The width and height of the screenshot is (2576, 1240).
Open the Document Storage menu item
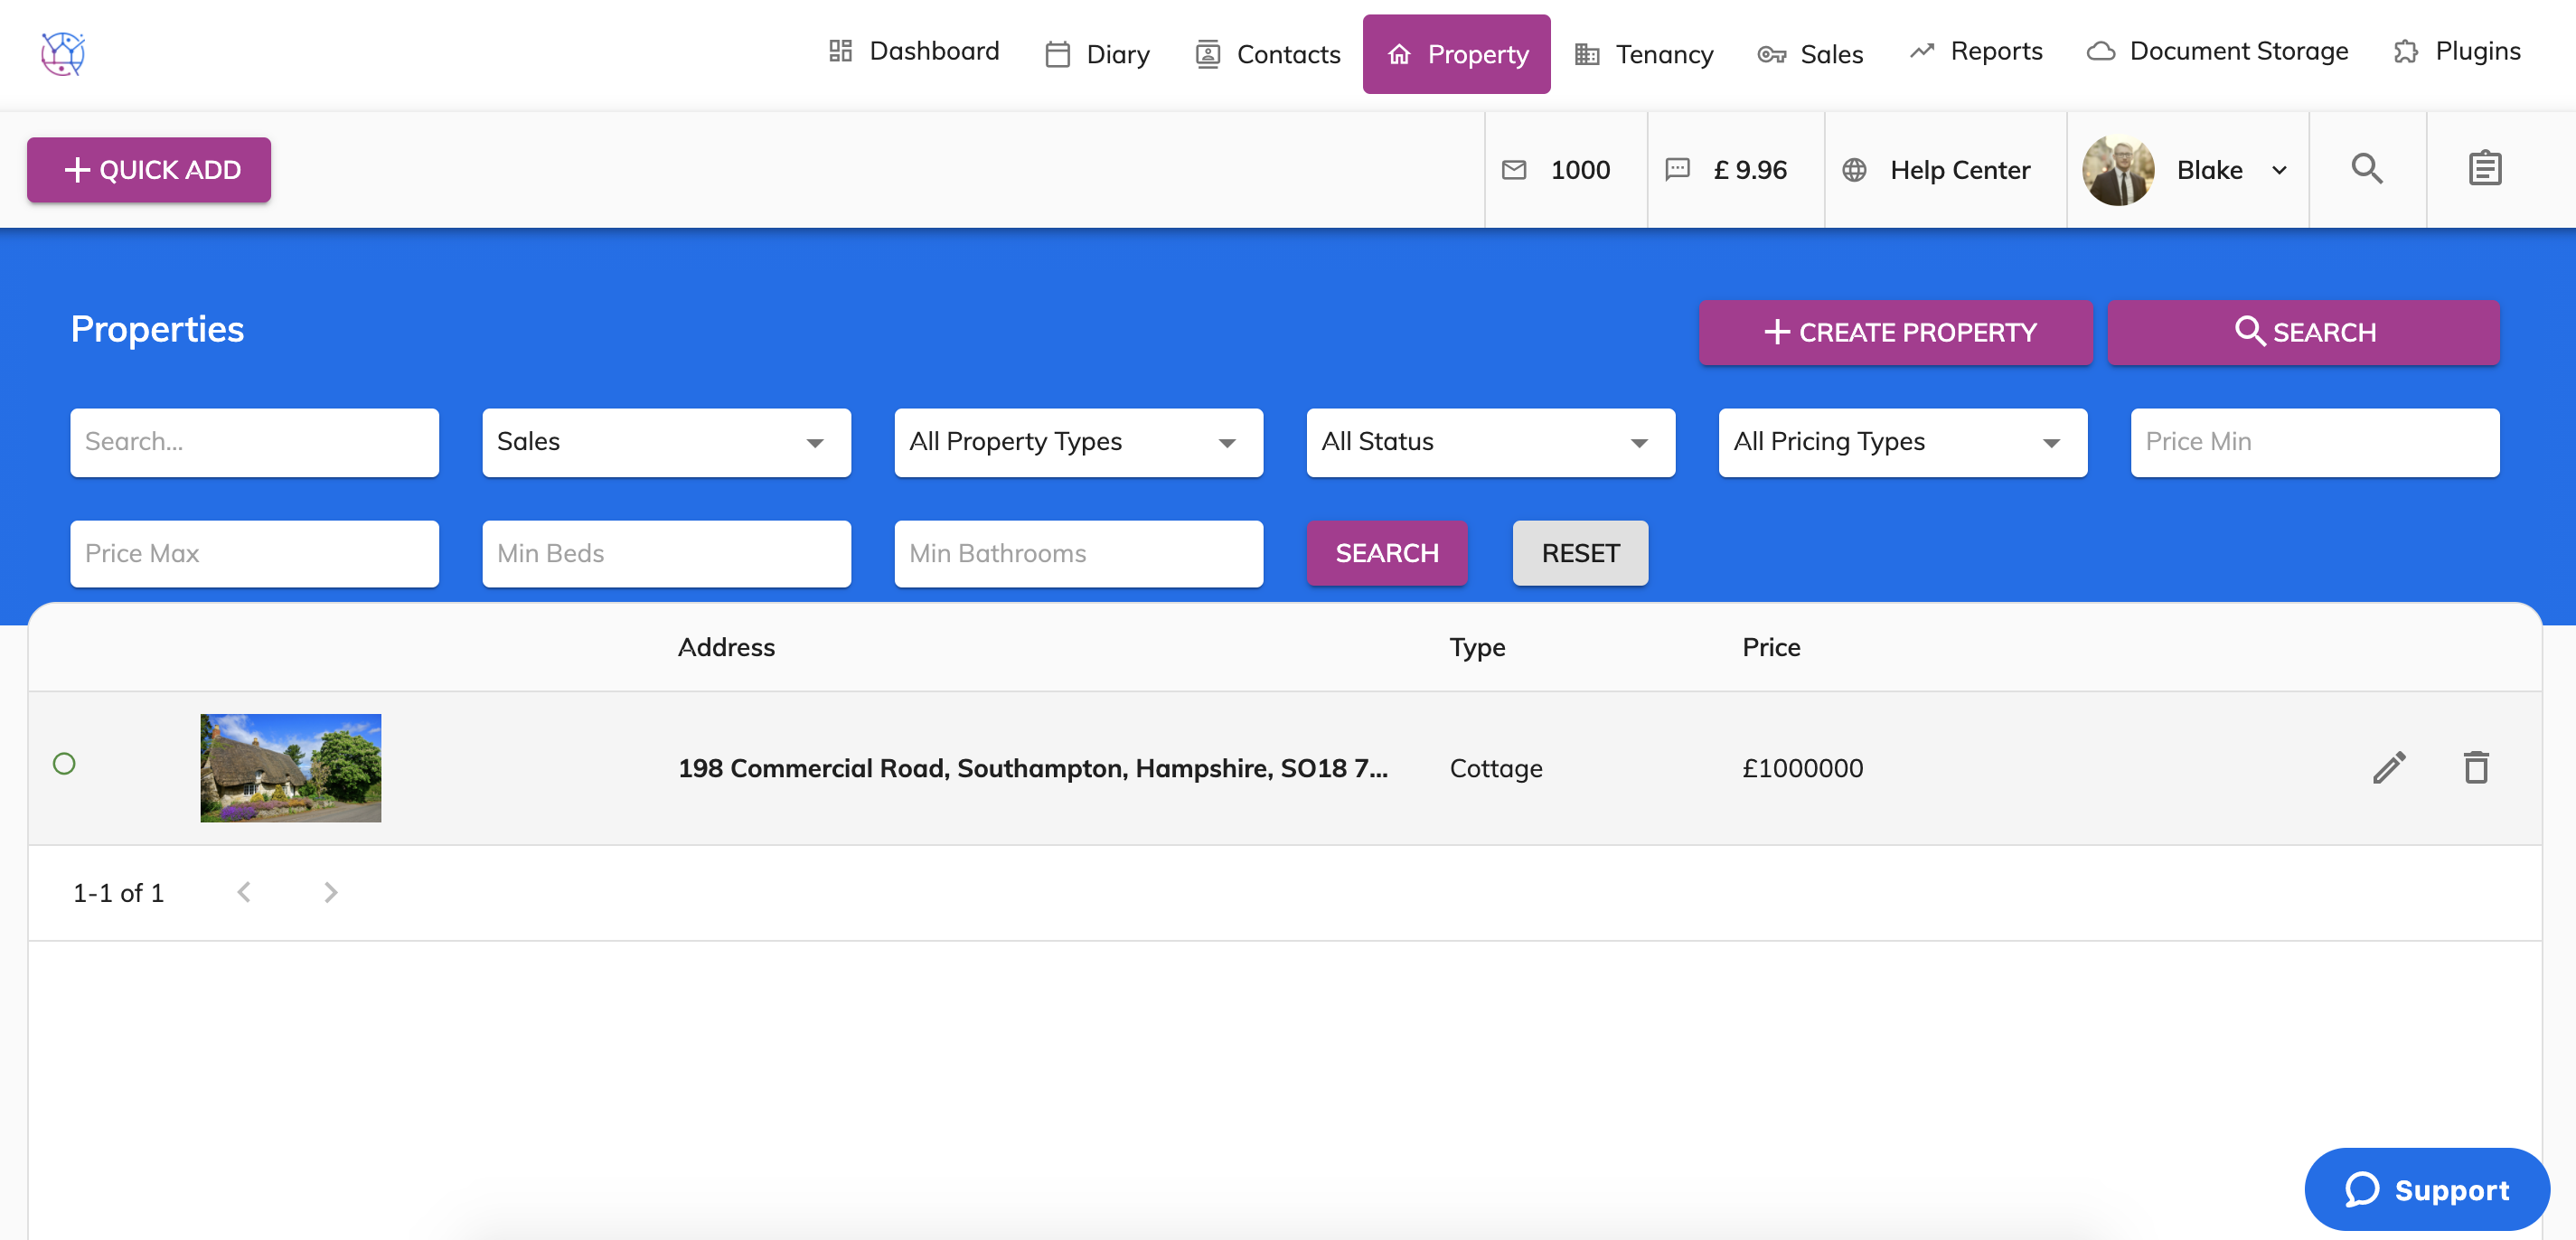[x=2217, y=51]
